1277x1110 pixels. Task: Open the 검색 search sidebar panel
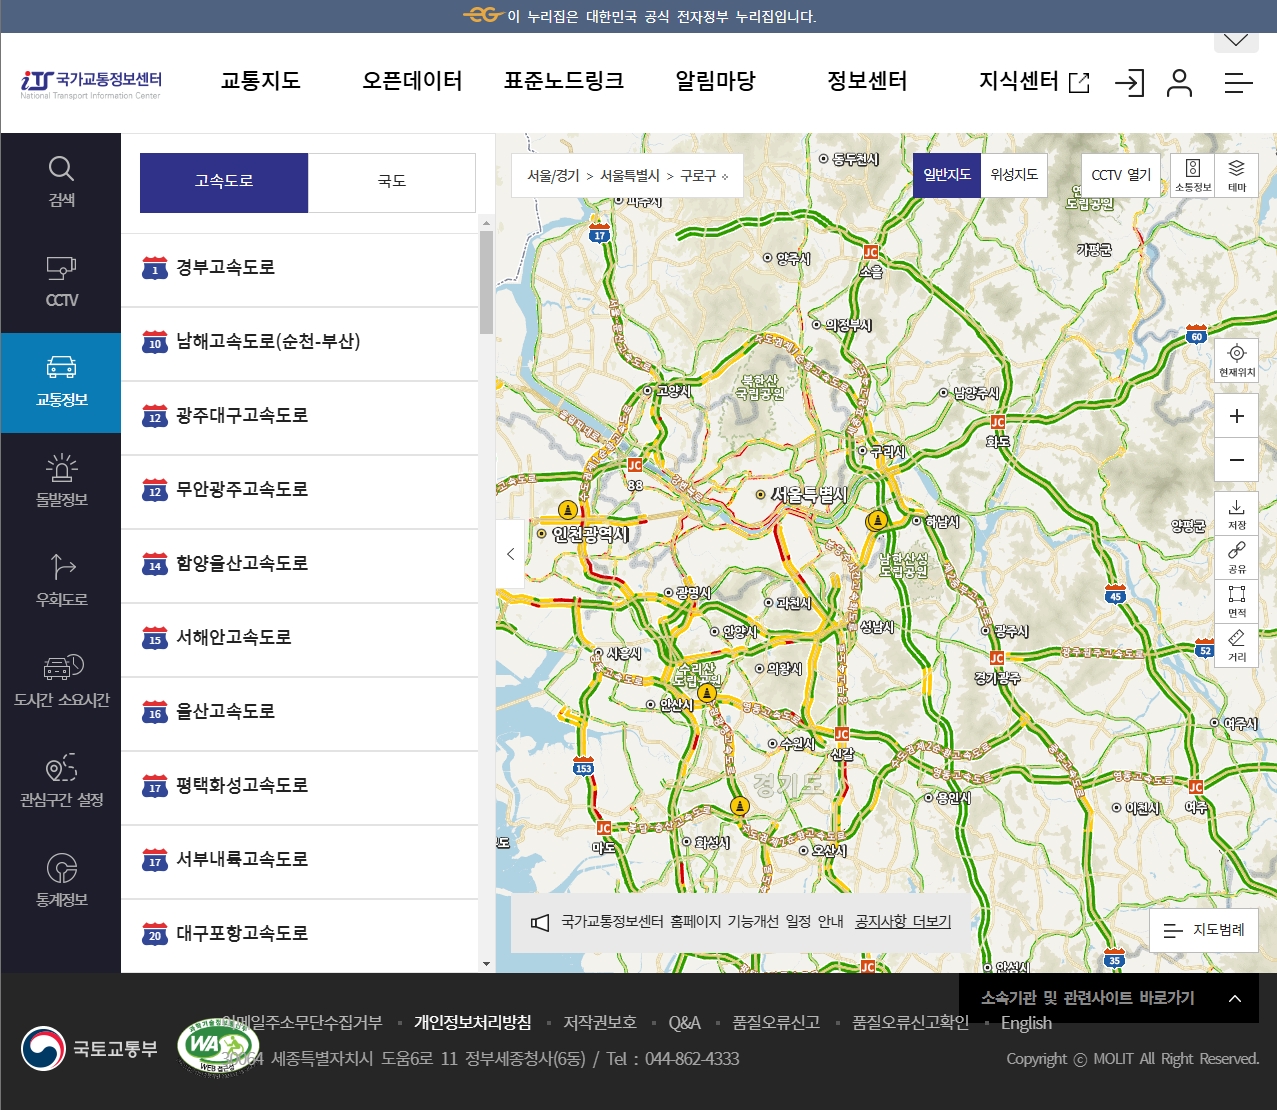click(x=61, y=183)
